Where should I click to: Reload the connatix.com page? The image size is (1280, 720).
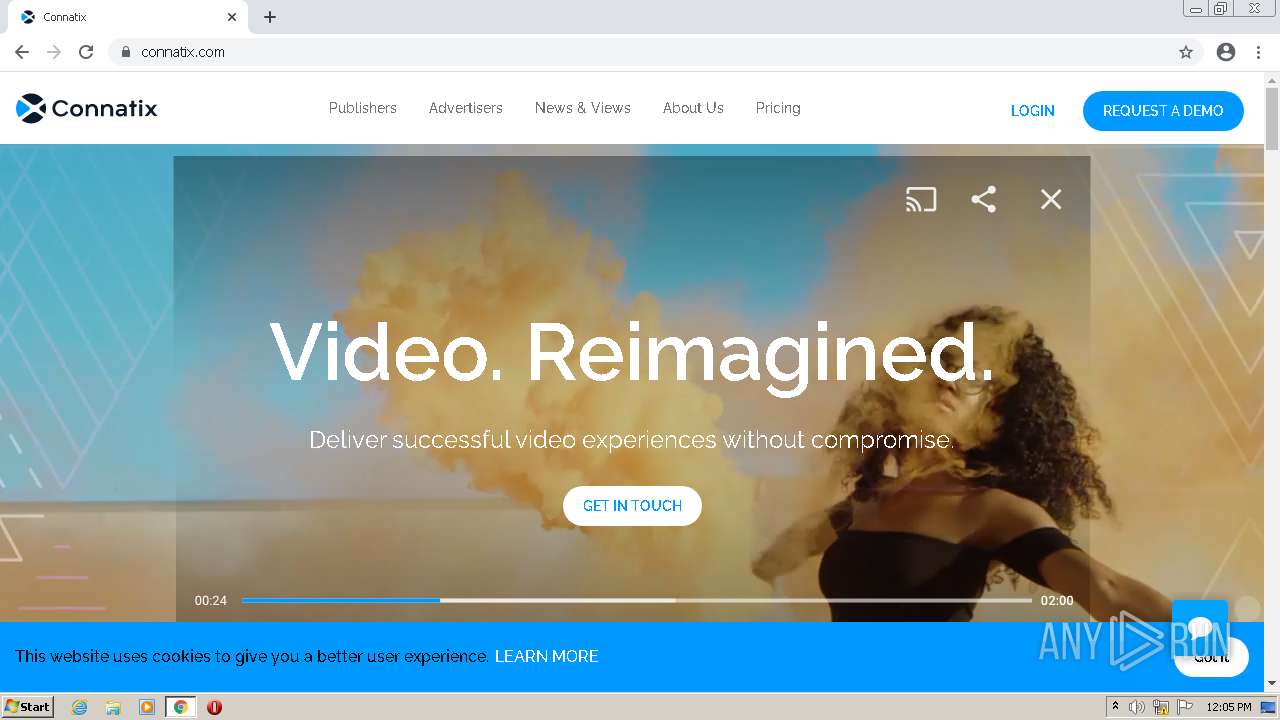pyautogui.click(x=86, y=52)
